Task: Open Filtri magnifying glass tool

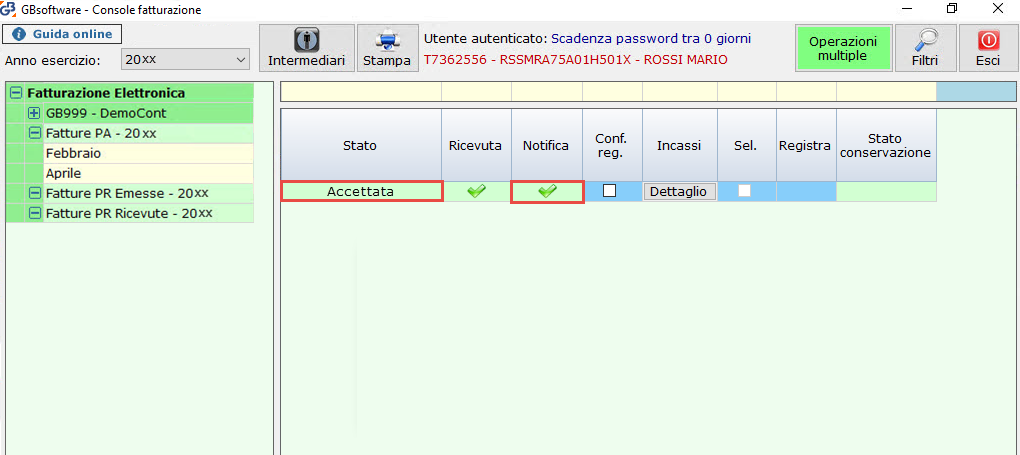Action: tap(924, 40)
